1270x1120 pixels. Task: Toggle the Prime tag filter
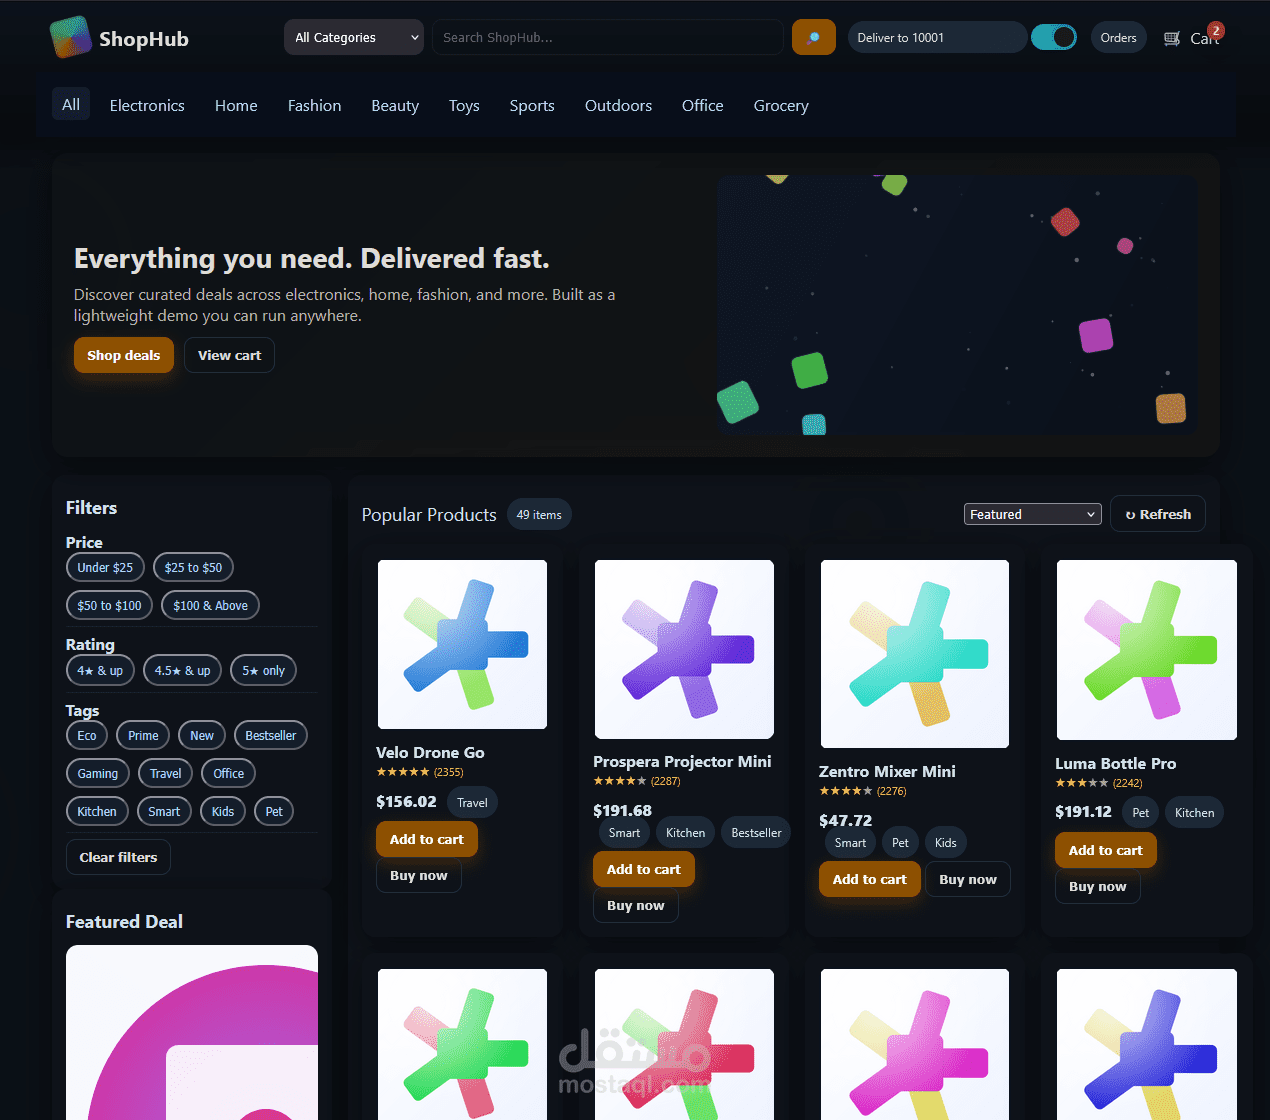point(143,735)
